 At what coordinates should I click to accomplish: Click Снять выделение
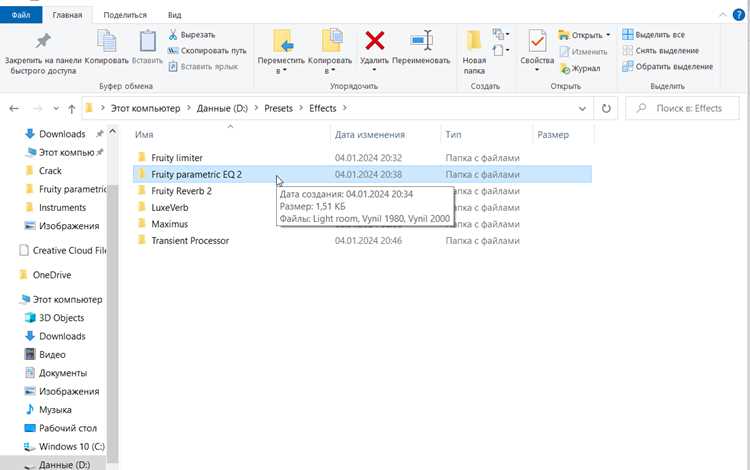pos(661,50)
